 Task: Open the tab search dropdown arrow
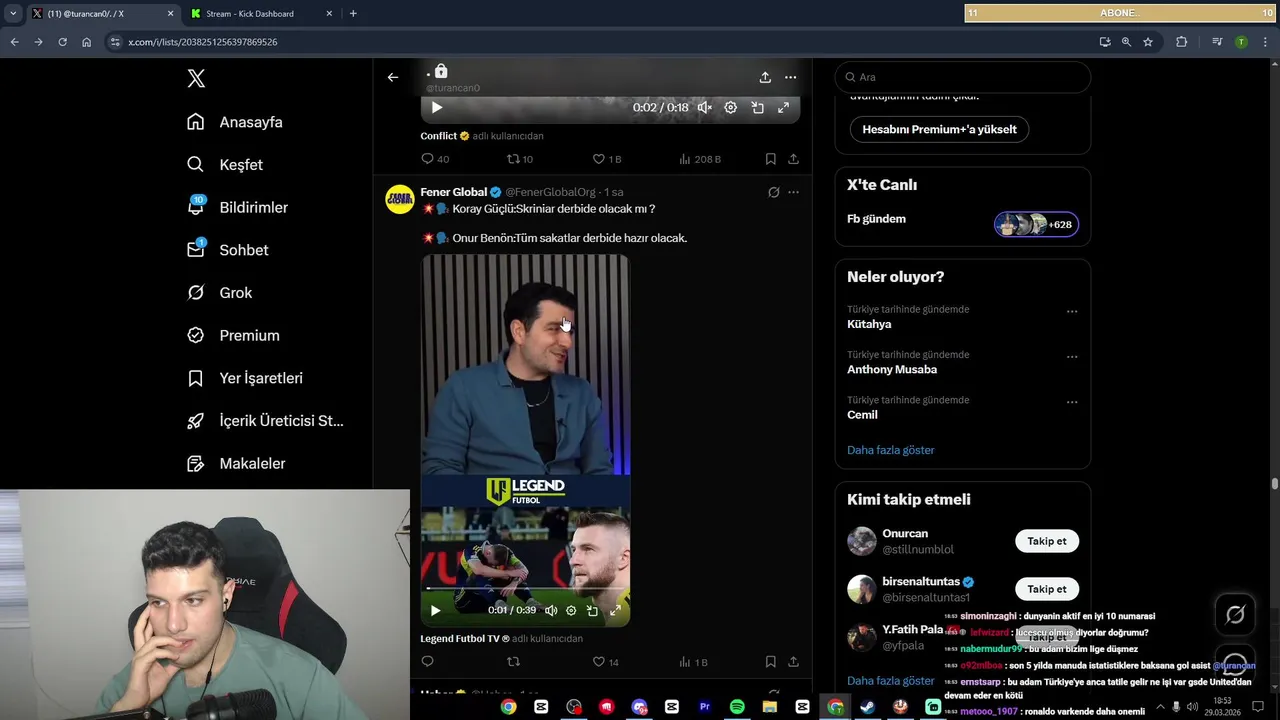(x=12, y=14)
